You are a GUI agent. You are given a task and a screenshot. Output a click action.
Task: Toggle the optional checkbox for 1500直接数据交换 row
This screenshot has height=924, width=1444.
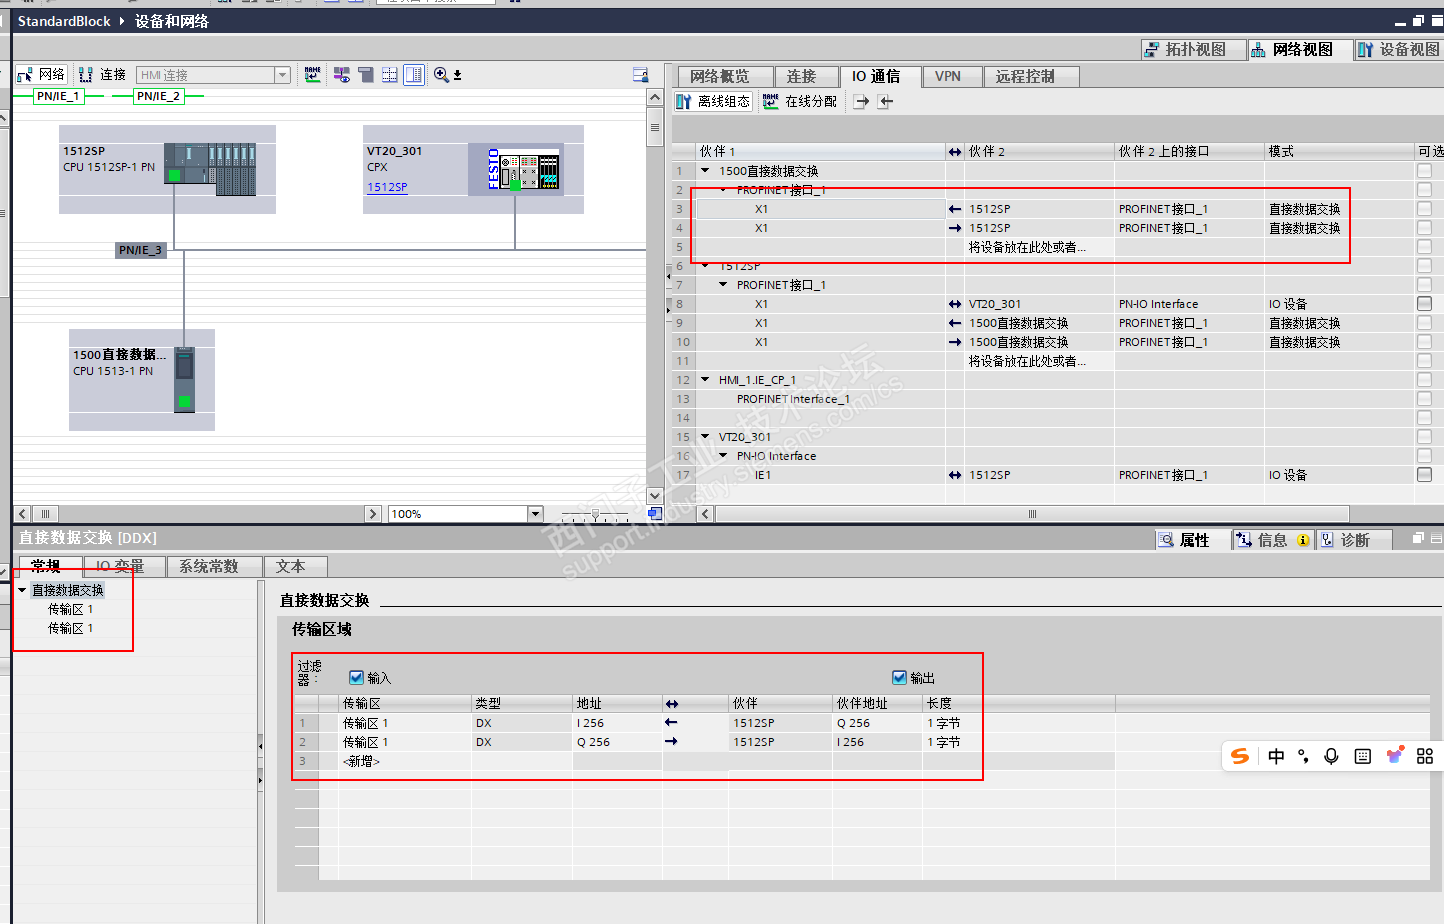(x=1424, y=171)
